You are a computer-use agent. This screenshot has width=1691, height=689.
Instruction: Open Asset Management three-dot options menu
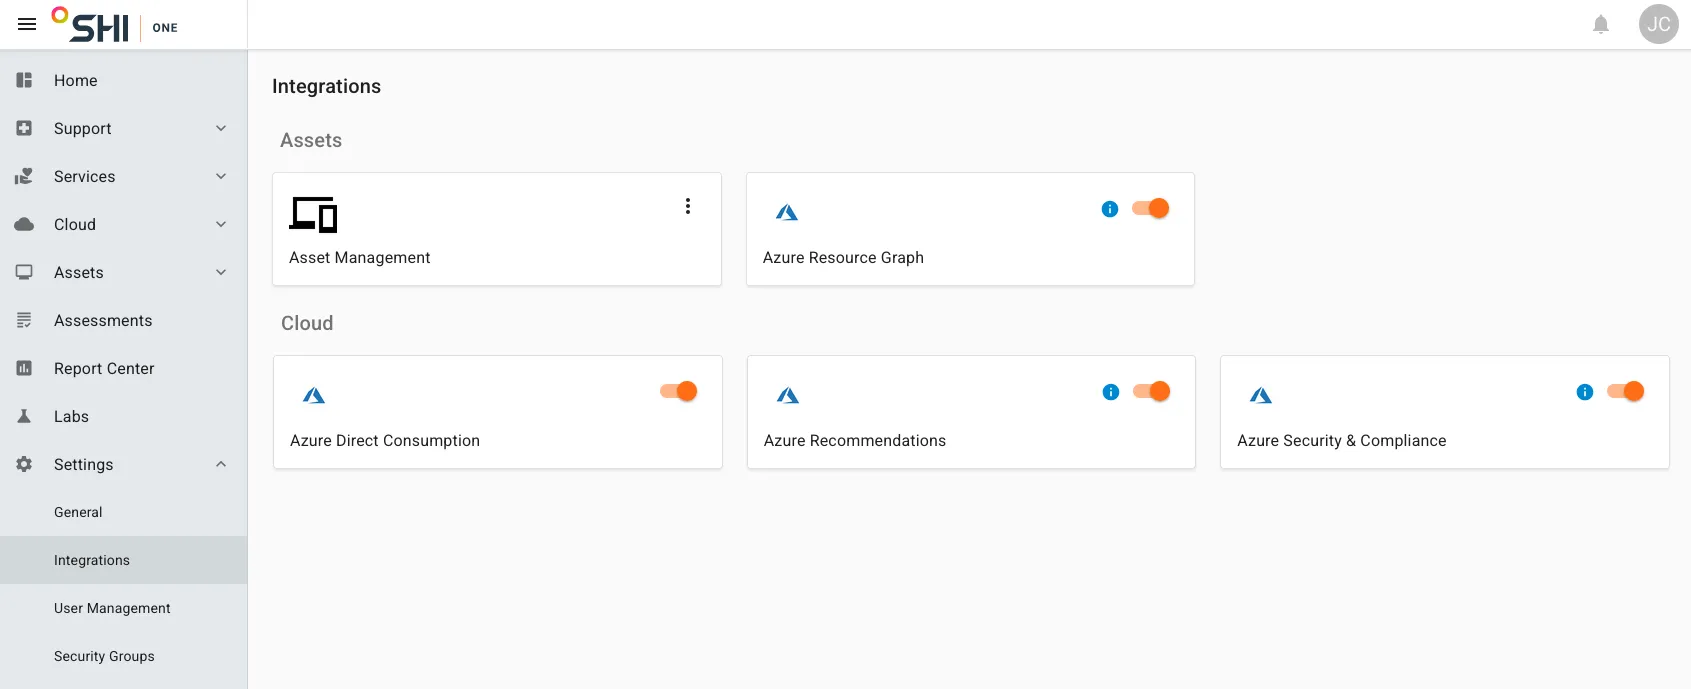(688, 206)
